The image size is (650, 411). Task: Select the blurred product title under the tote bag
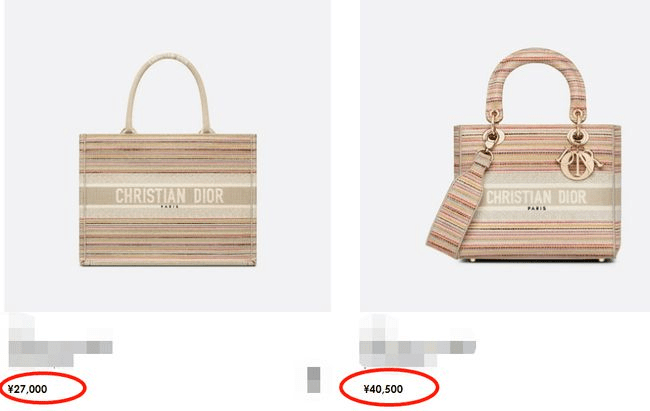click(61, 353)
